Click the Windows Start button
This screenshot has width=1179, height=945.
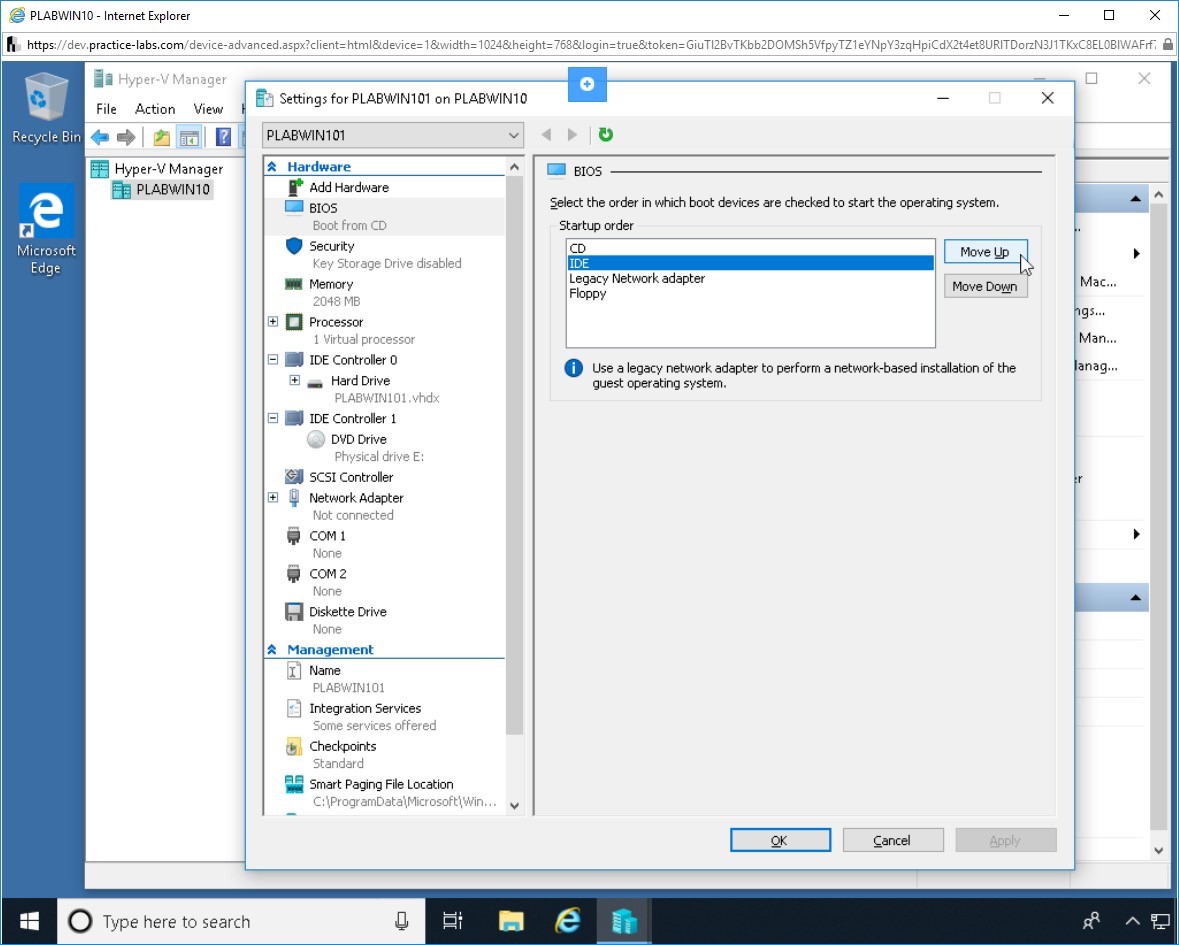(x=29, y=921)
